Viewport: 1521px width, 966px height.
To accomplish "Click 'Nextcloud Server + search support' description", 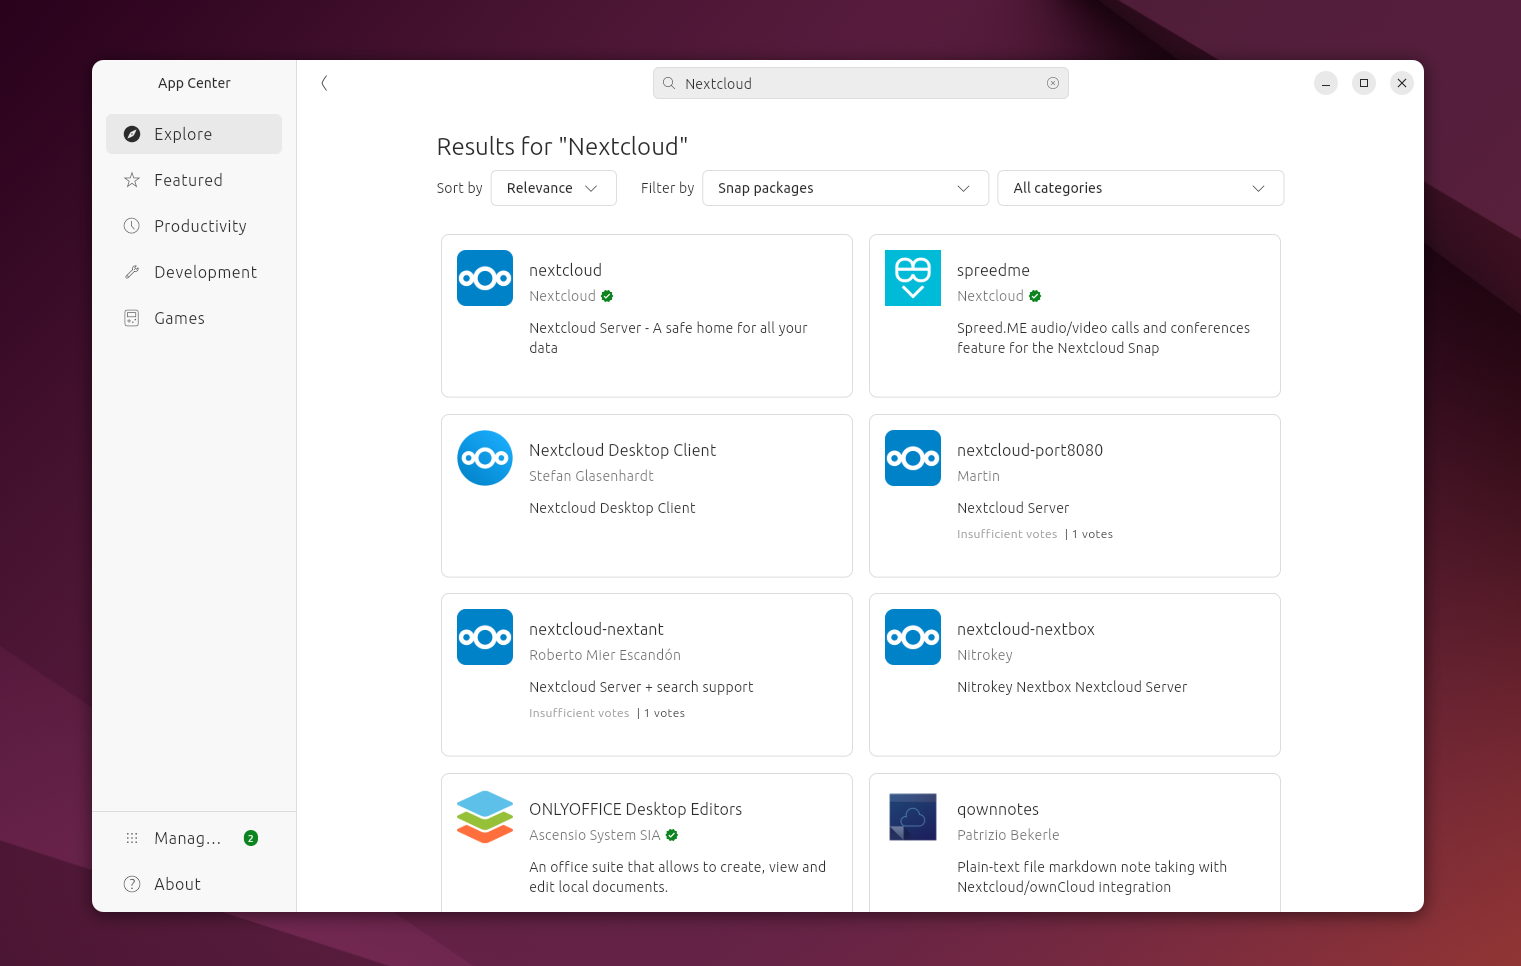I will point(641,687).
